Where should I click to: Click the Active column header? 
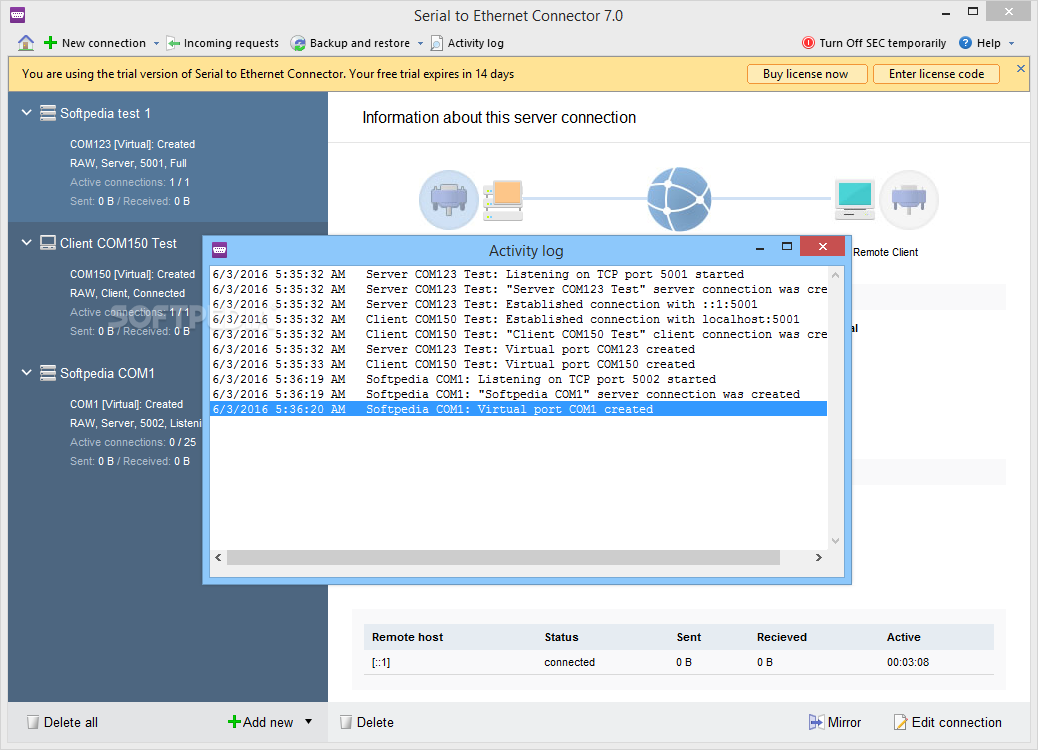(904, 637)
